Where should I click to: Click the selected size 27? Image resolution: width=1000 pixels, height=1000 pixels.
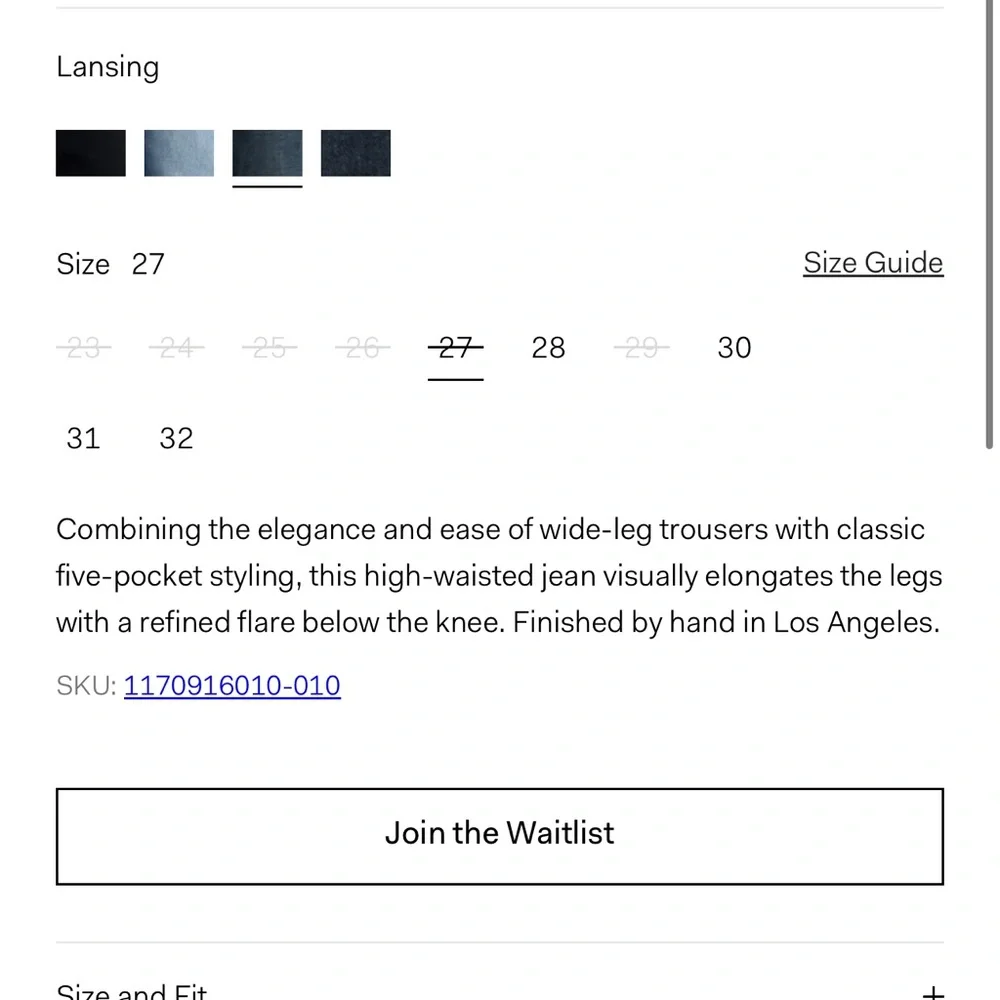455,348
